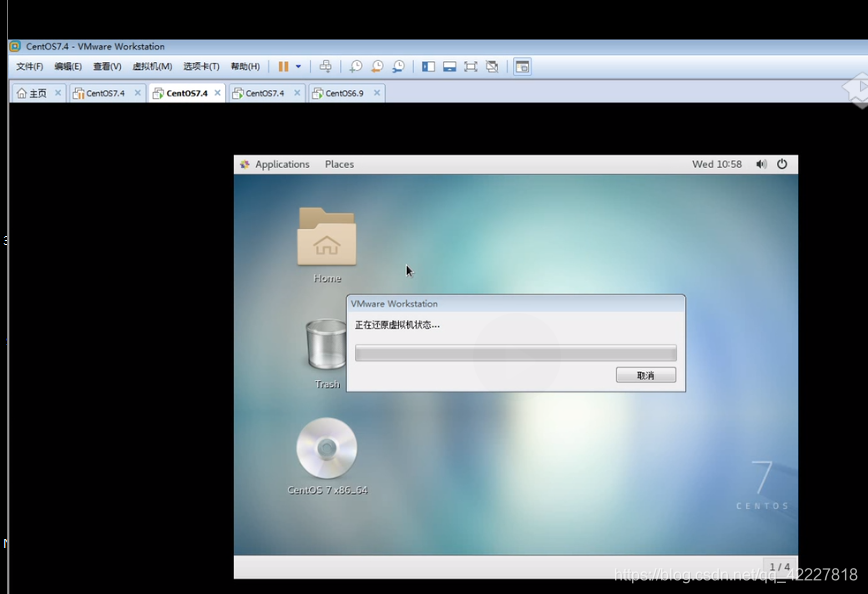Select the Home folder desktop icon
Image resolution: width=868 pixels, height=594 pixels.
[x=327, y=245]
